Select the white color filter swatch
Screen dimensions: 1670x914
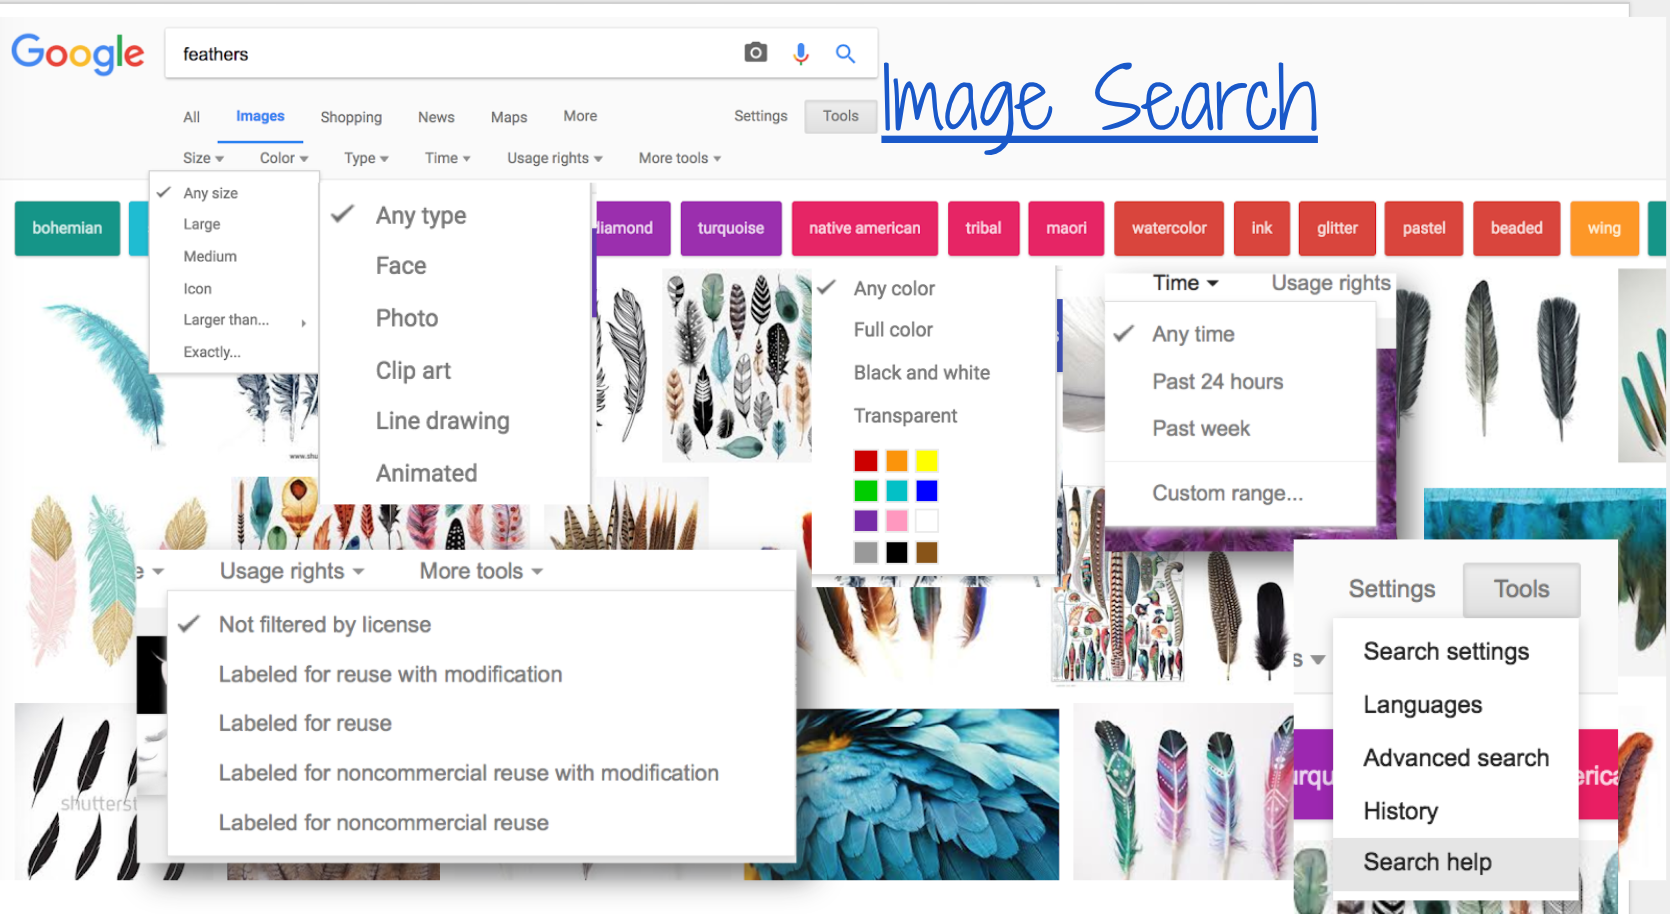click(x=927, y=520)
